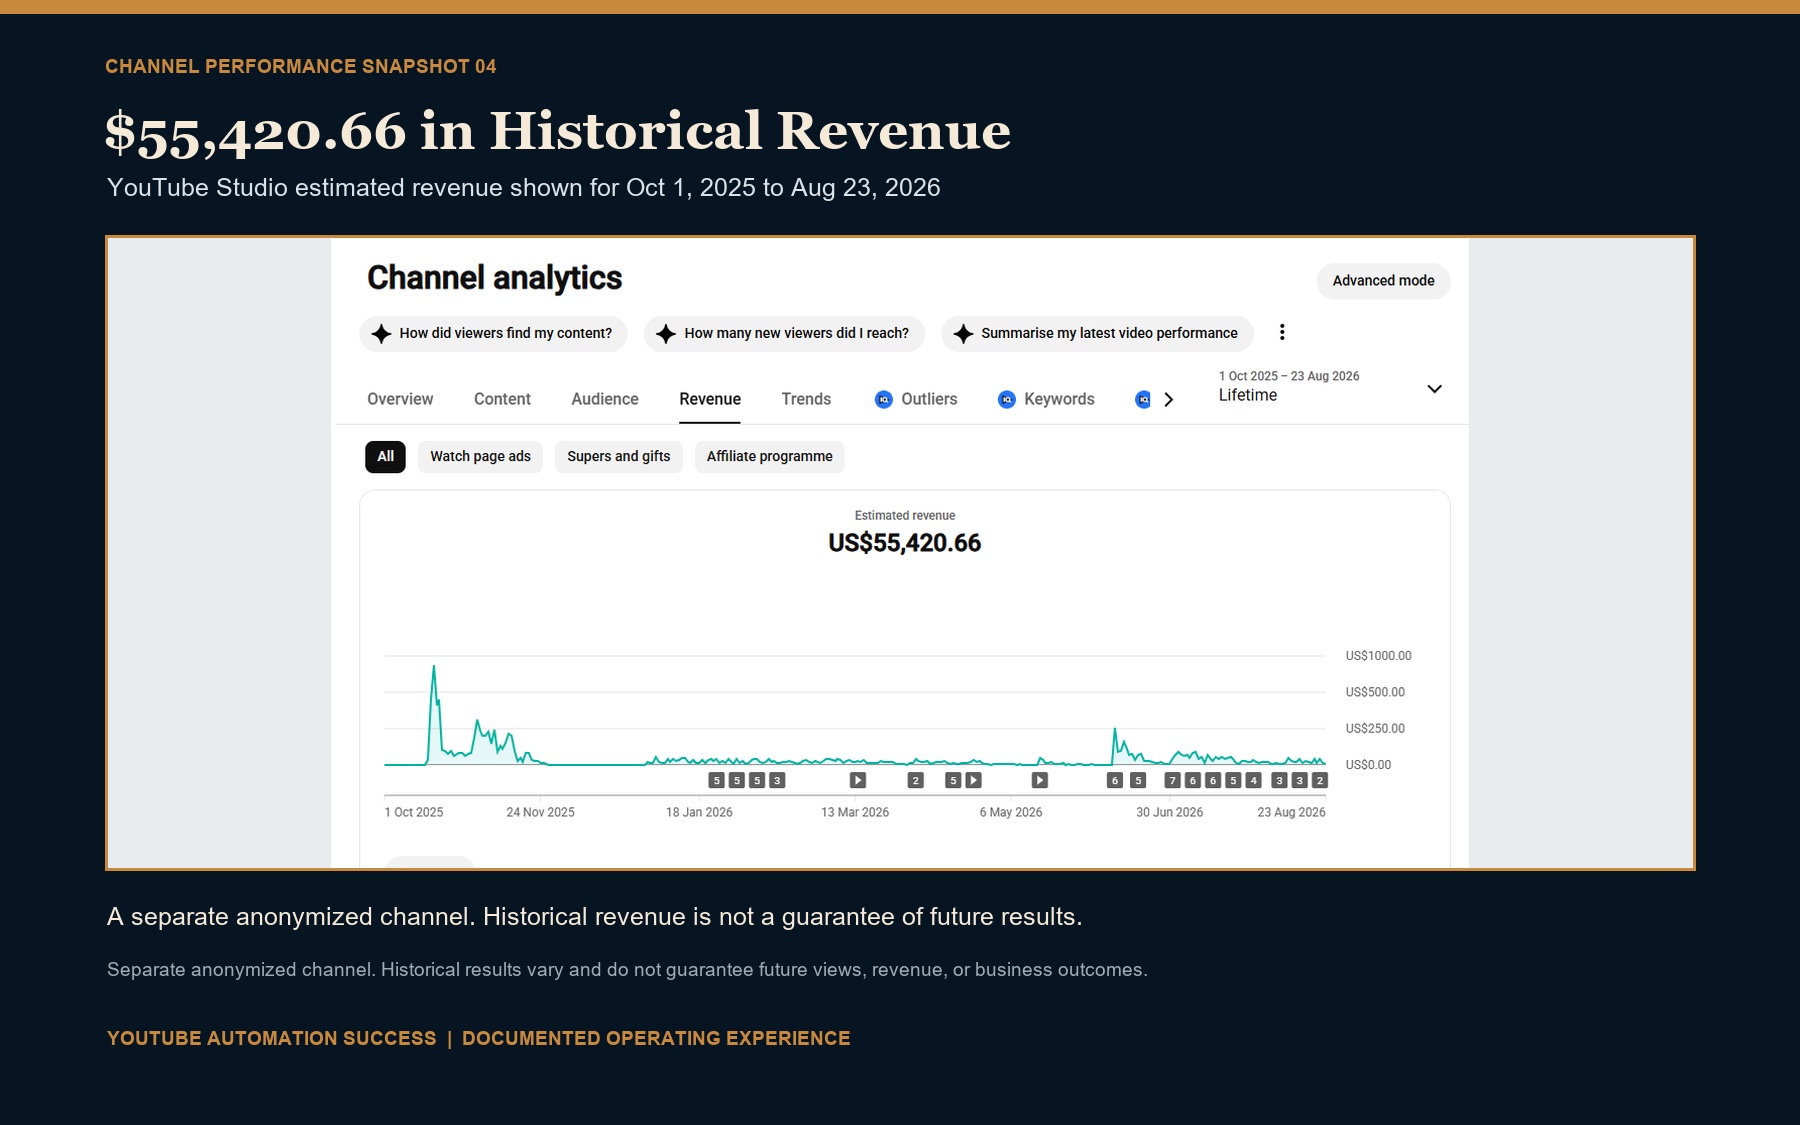Click the truncated blue-icon tab after Keywords

(1143, 400)
